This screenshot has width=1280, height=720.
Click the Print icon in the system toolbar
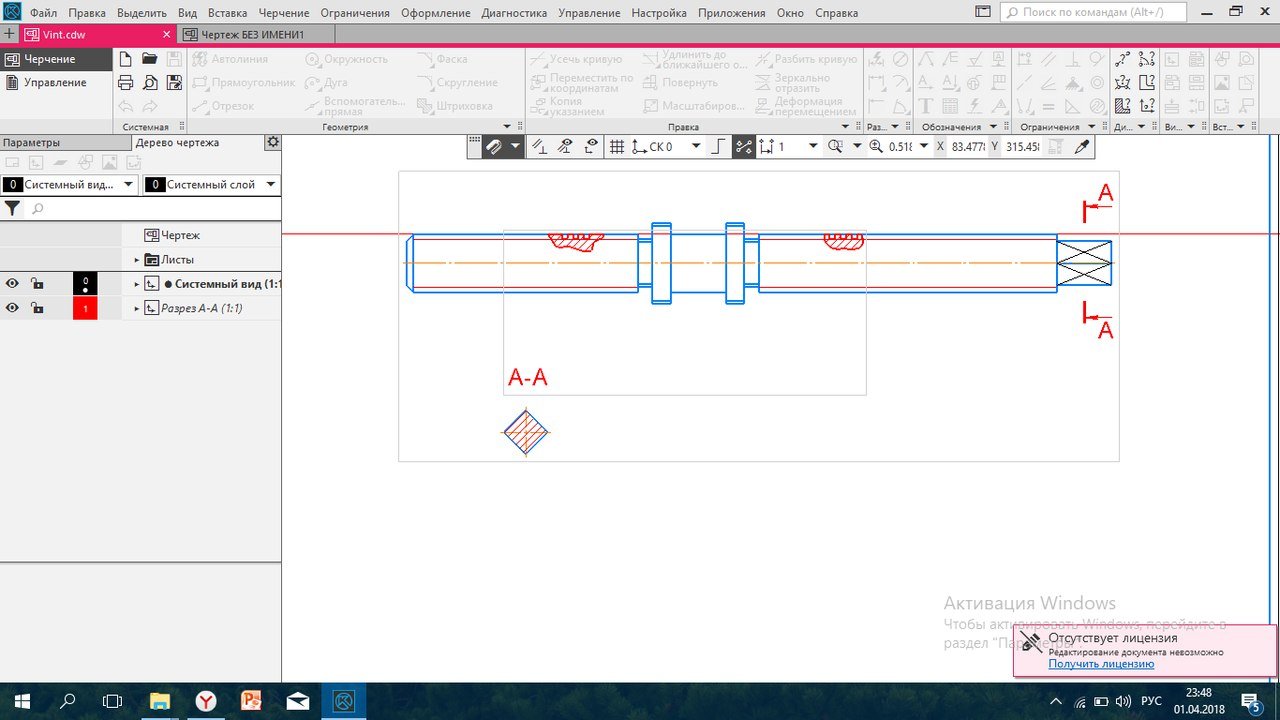pyautogui.click(x=126, y=83)
